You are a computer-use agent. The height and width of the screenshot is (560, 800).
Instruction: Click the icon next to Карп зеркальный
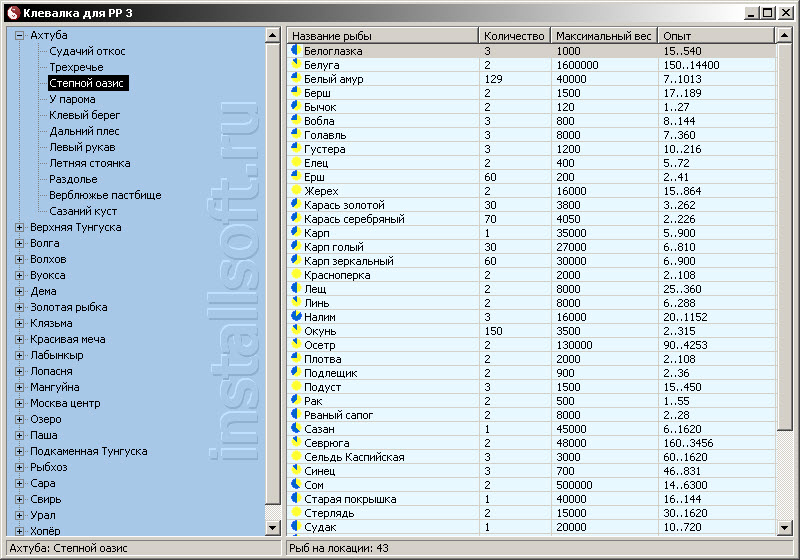pyautogui.click(x=296, y=261)
